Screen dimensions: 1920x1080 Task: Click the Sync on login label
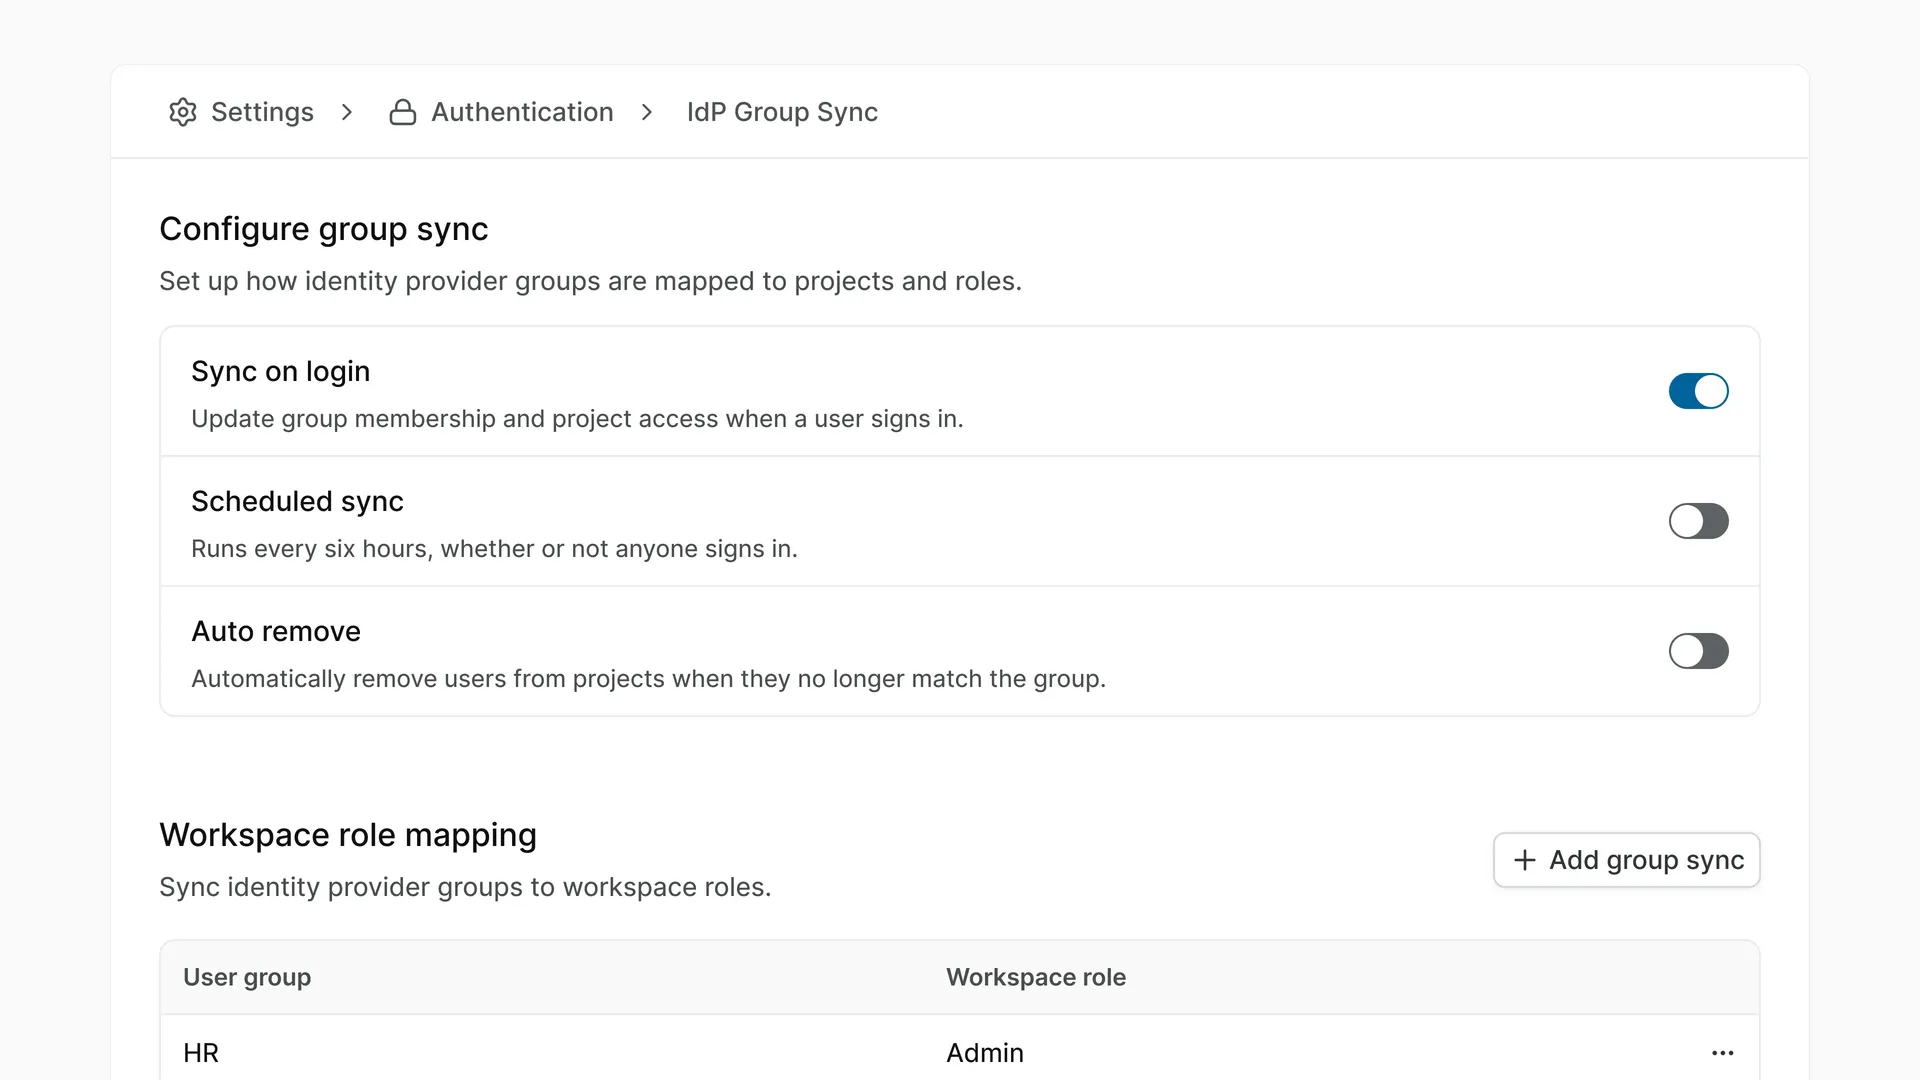click(x=281, y=371)
